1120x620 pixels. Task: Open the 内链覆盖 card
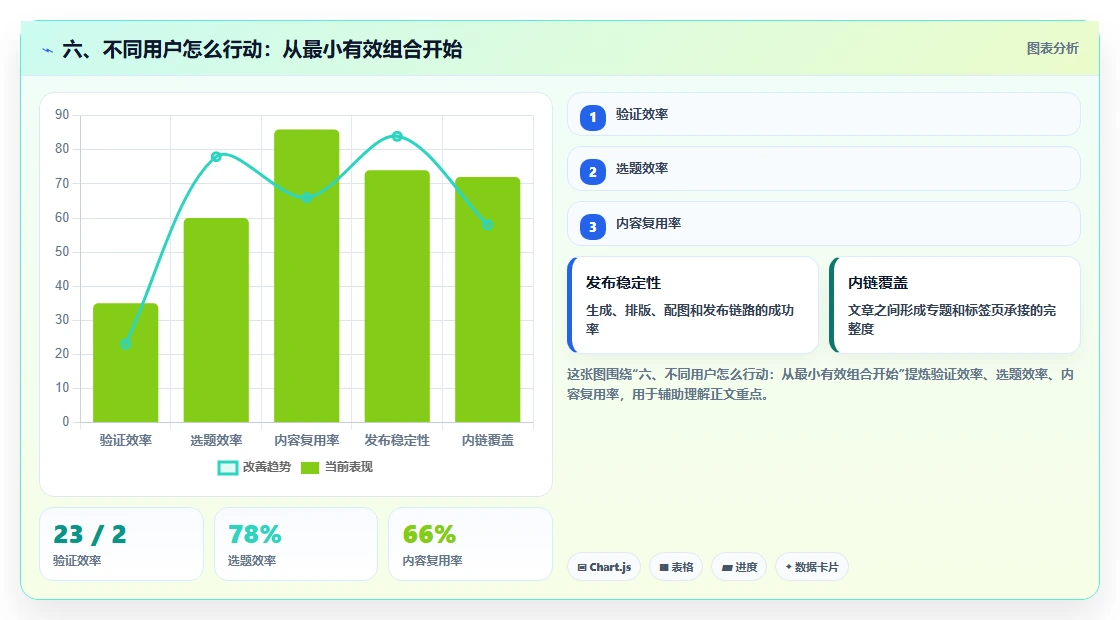click(955, 305)
